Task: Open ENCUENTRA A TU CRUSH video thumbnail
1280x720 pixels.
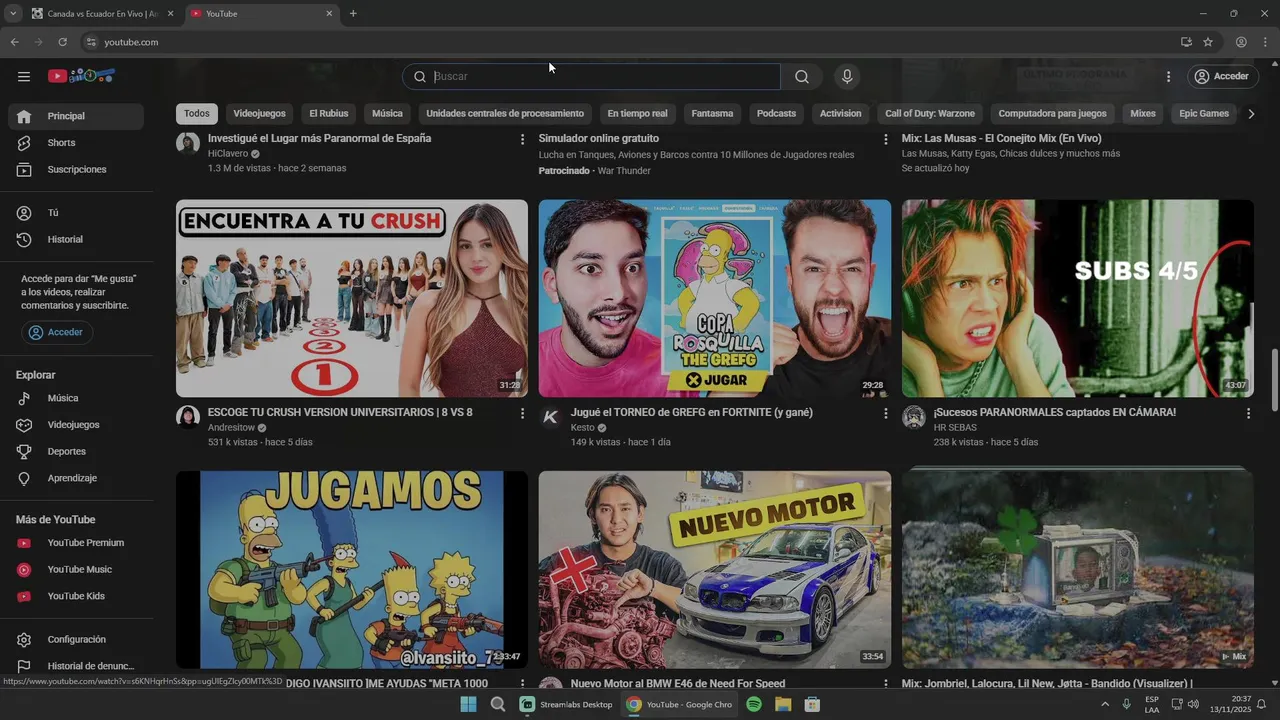Action: (352, 298)
